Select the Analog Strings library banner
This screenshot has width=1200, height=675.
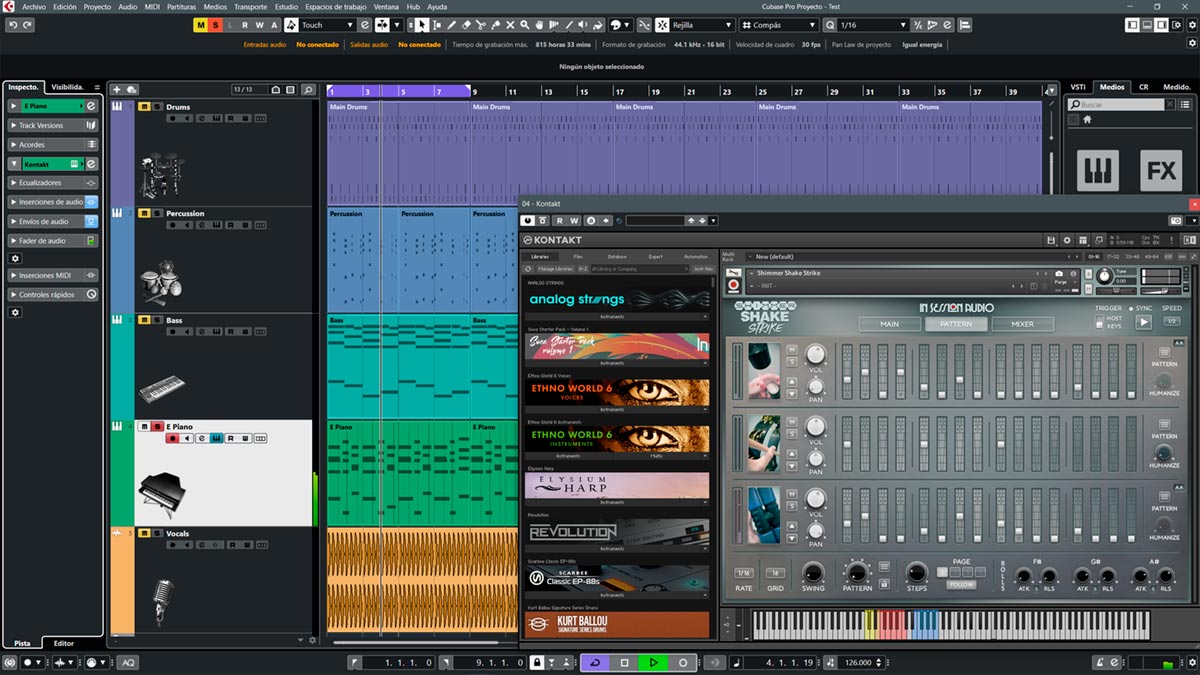617,299
